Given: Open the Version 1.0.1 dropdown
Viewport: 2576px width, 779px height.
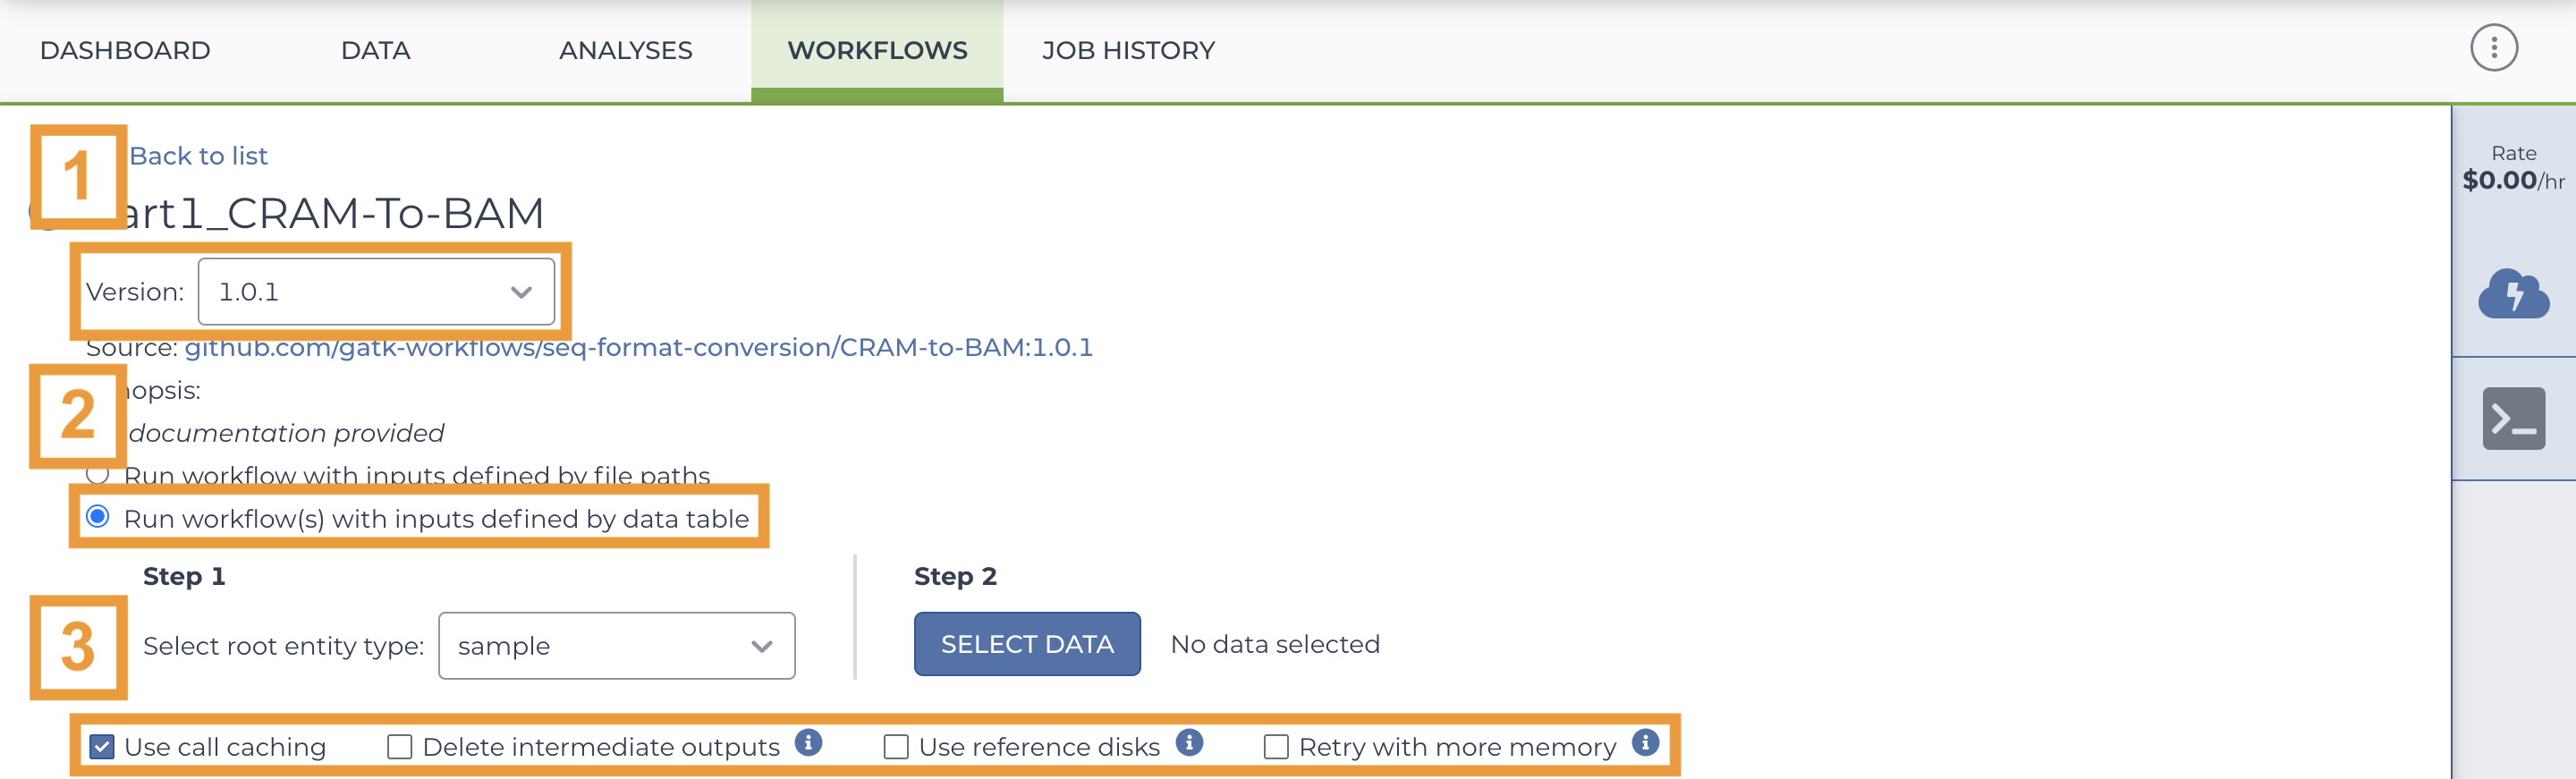Looking at the screenshot, I should [x=376, y=292].
